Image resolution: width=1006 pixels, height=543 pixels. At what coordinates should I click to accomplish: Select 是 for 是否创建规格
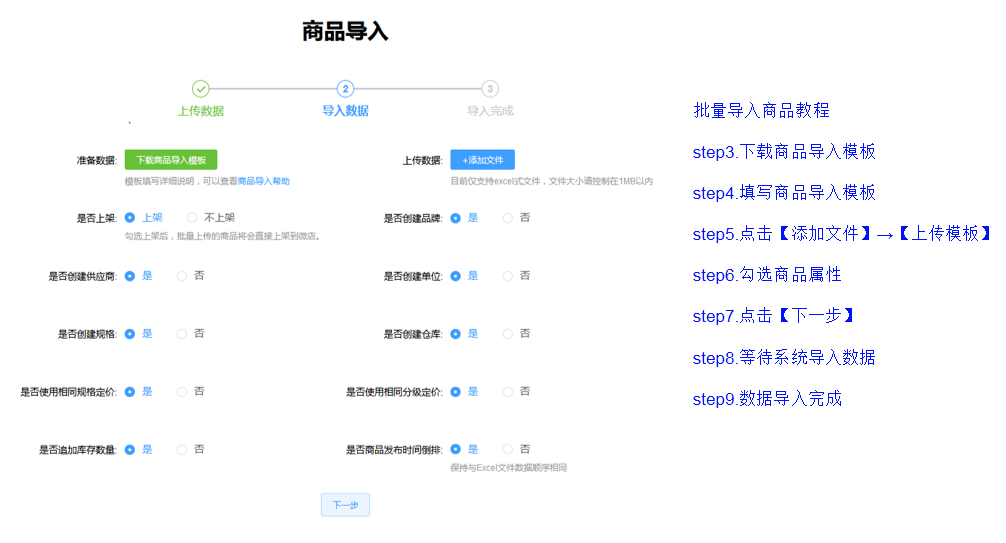coord(130,334)
